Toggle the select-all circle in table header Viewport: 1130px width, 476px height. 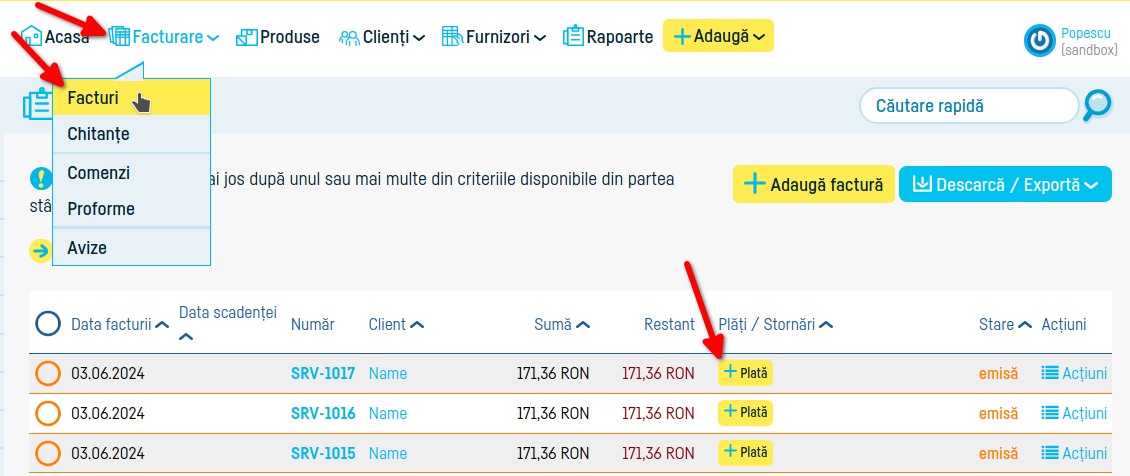48,324
